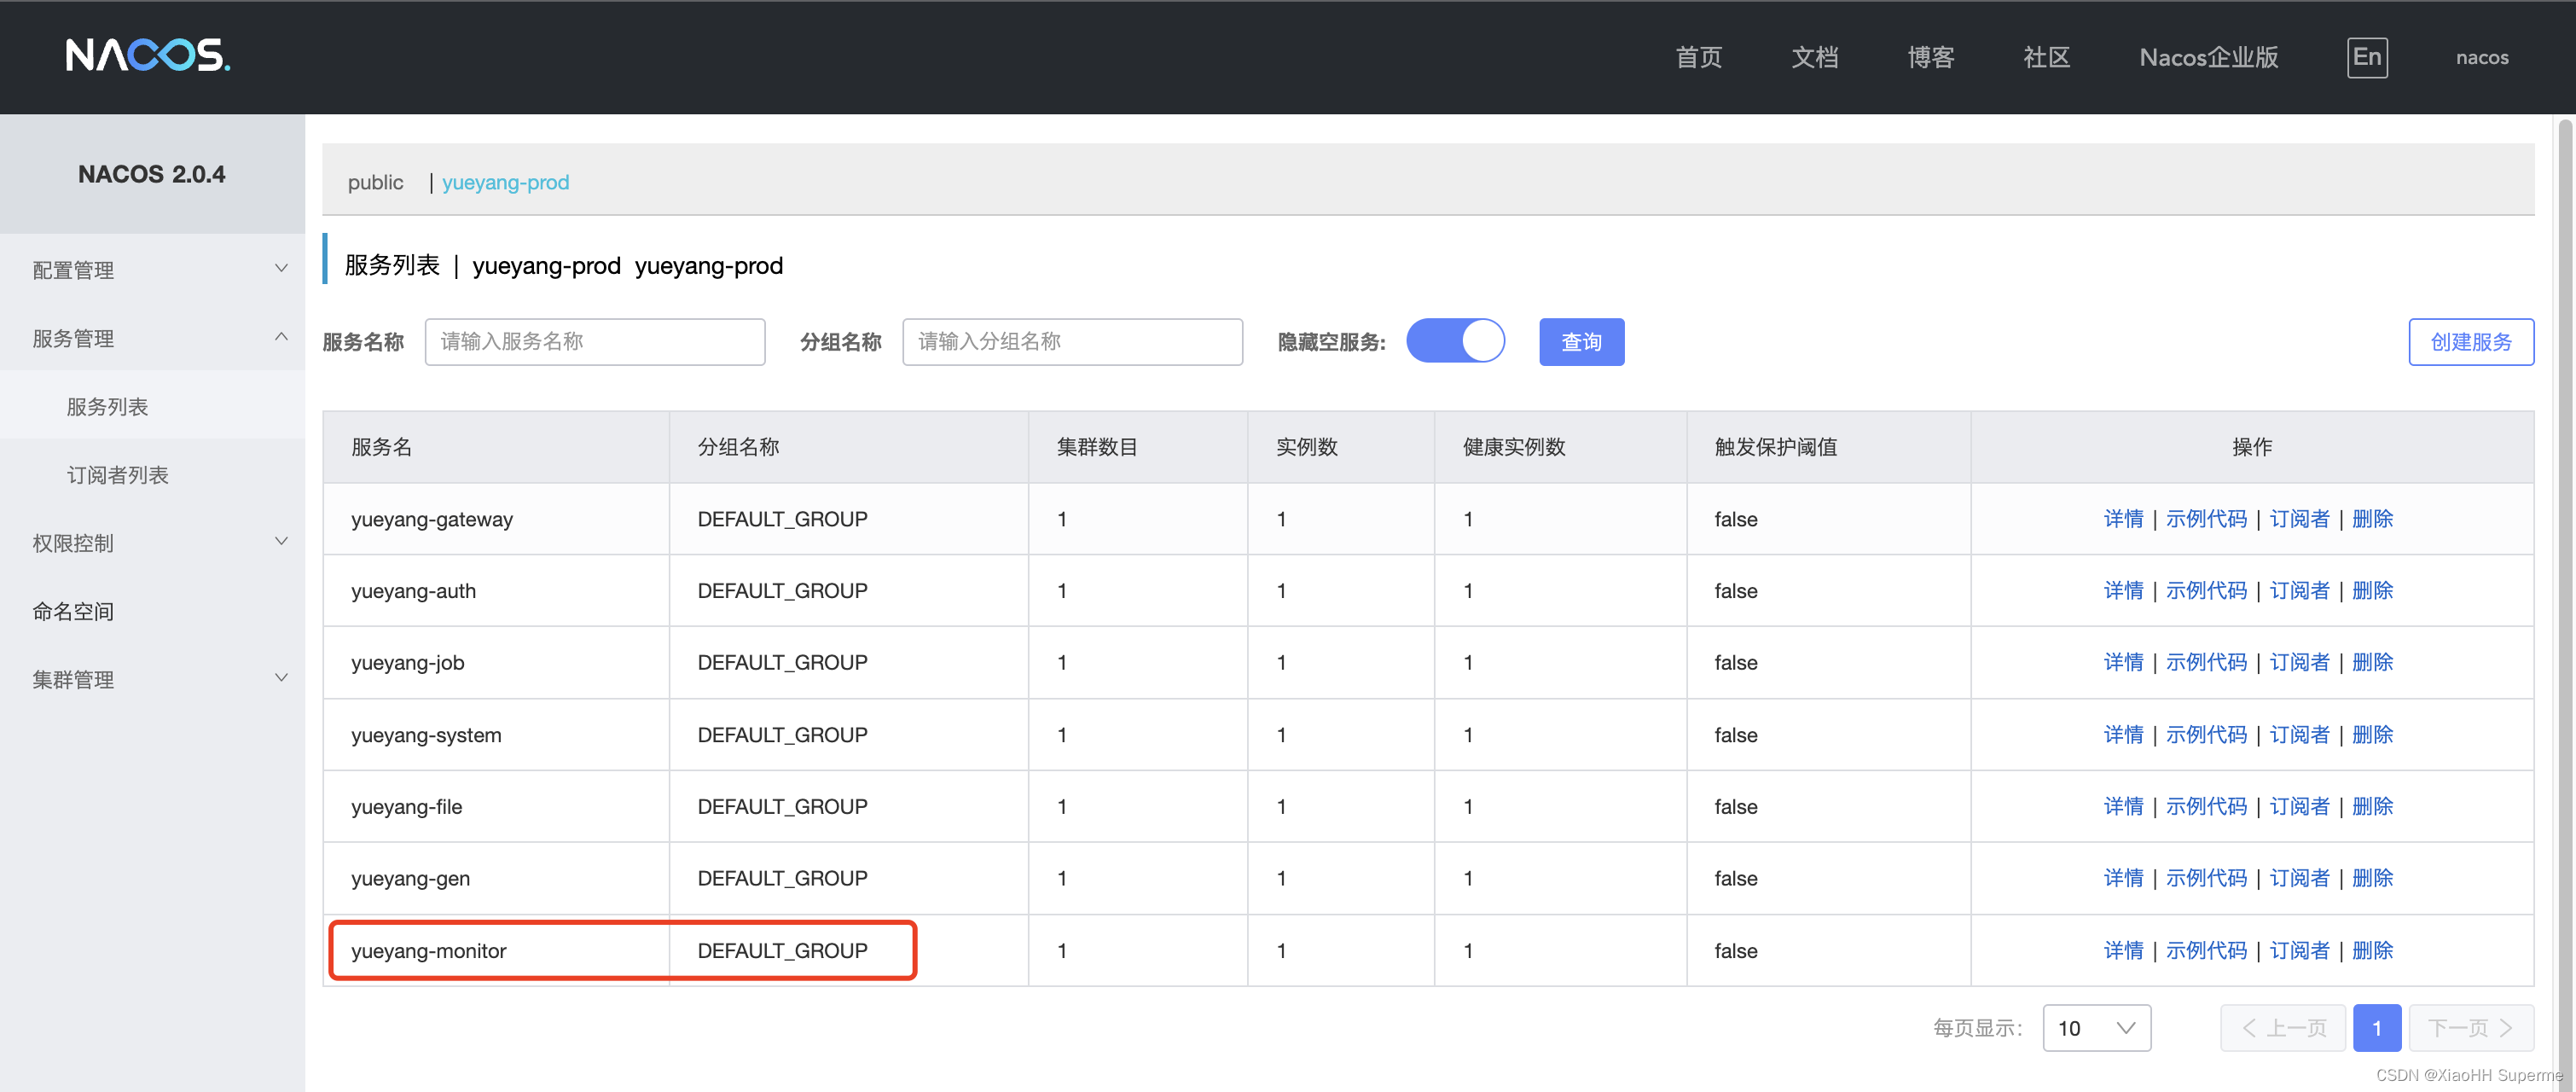Image resolution: width=2576 pixels, height=1092 pixels.
Task: Open 详情 for yueyang-file
Action: pos(2123,806)
